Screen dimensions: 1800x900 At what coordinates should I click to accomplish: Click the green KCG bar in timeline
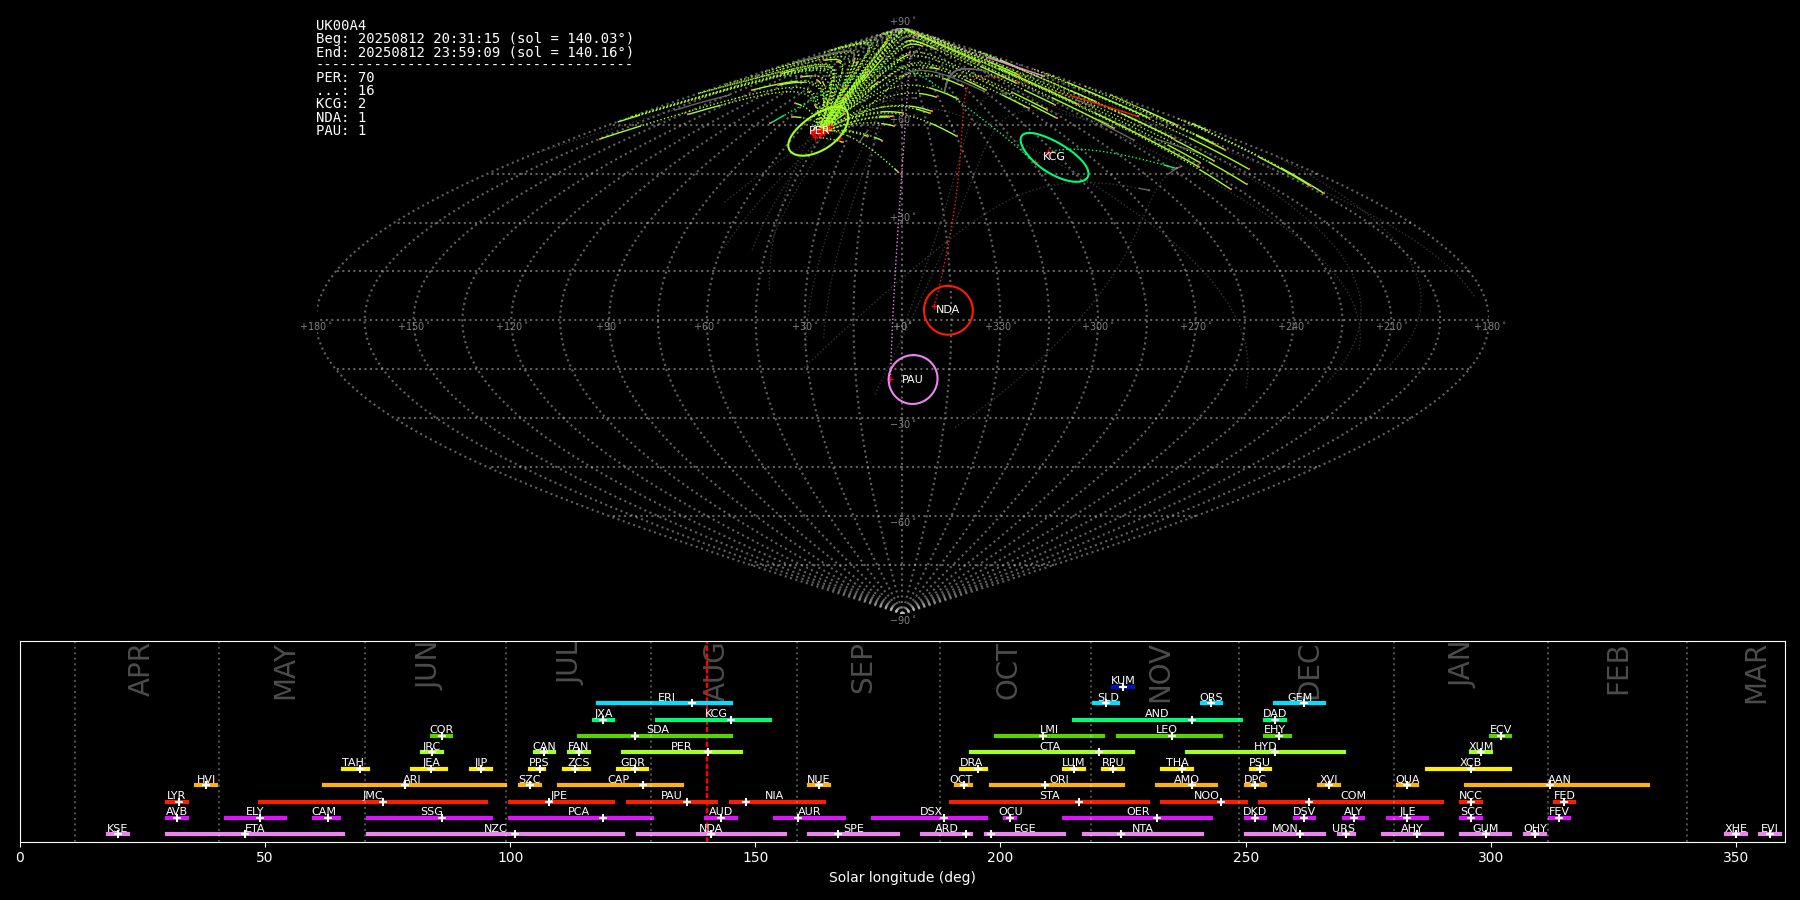coord(713,719)
